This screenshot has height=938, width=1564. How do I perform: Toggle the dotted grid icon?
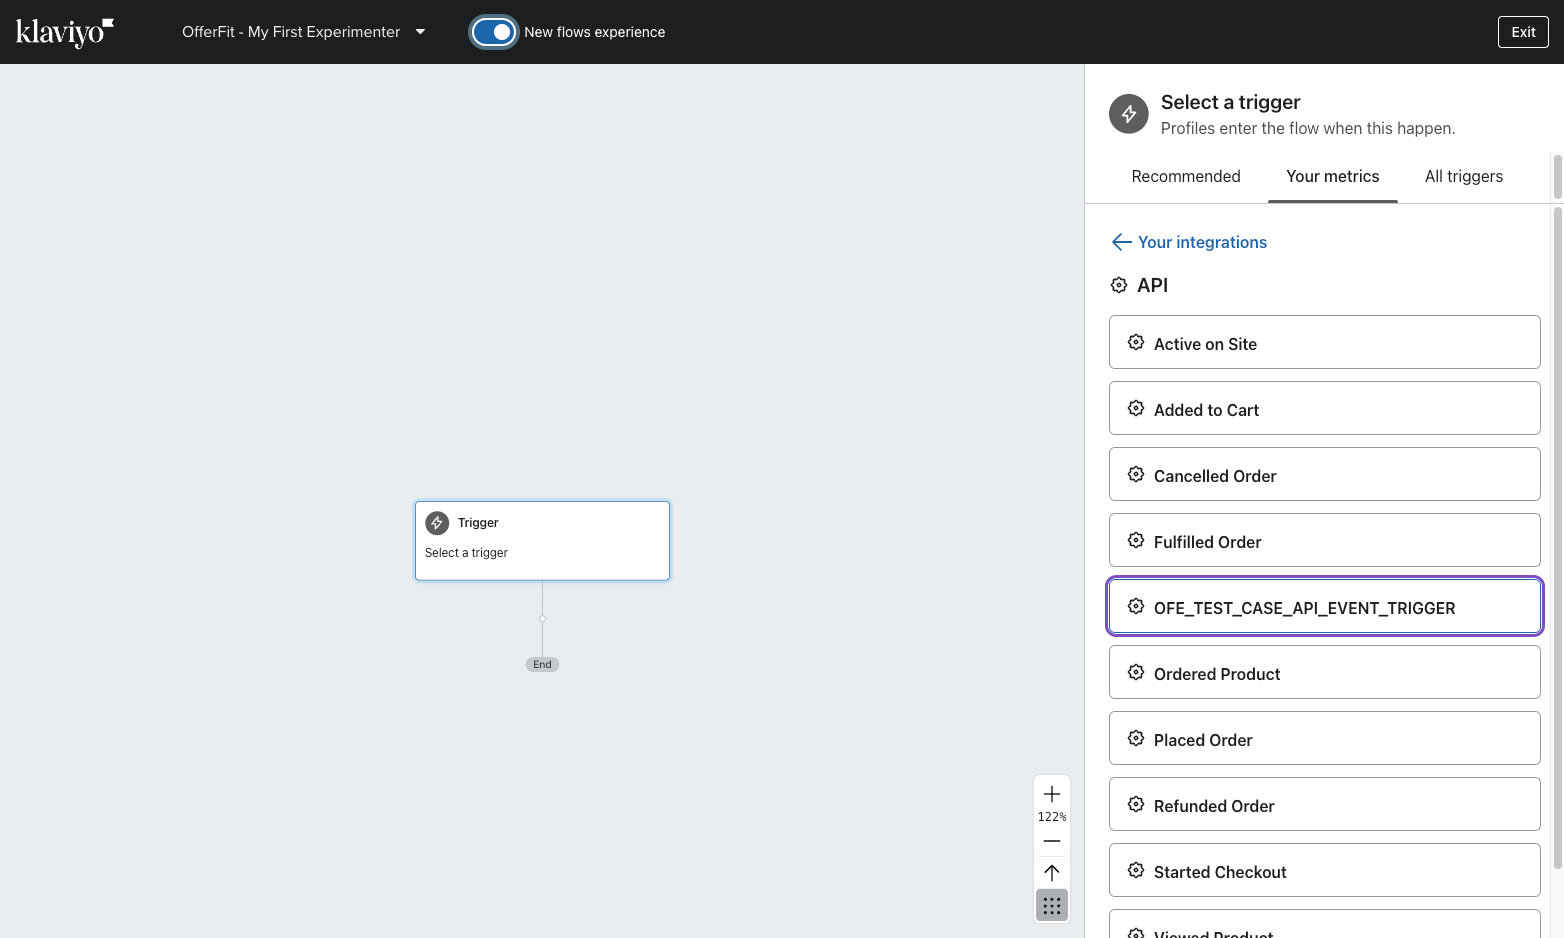[x=1052, y=906]
